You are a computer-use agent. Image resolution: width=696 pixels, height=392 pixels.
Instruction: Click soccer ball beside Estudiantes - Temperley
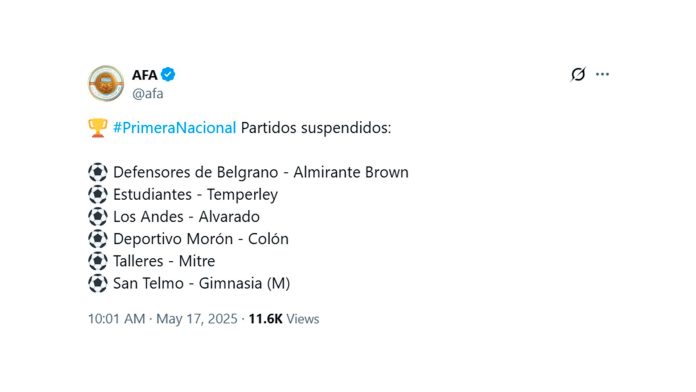point(98,194)
